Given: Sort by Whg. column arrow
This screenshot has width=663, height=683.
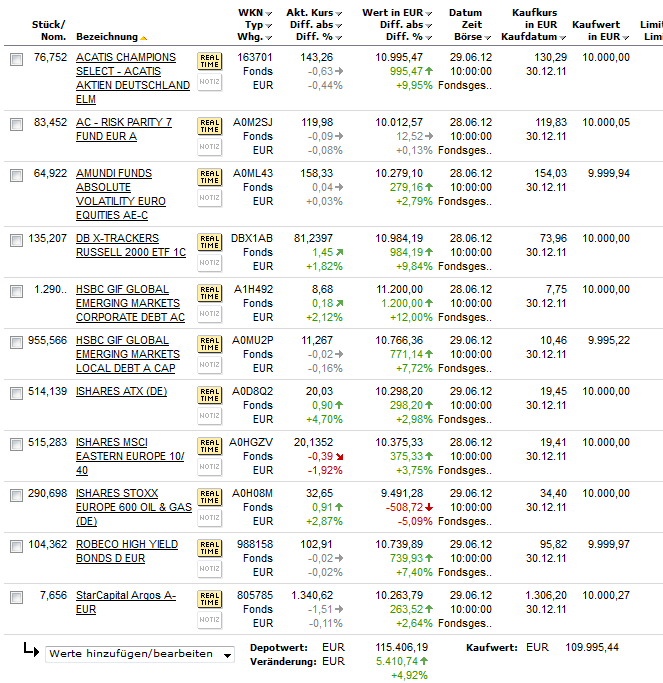Looking at the screenshot, I should [x=268, y=38].
